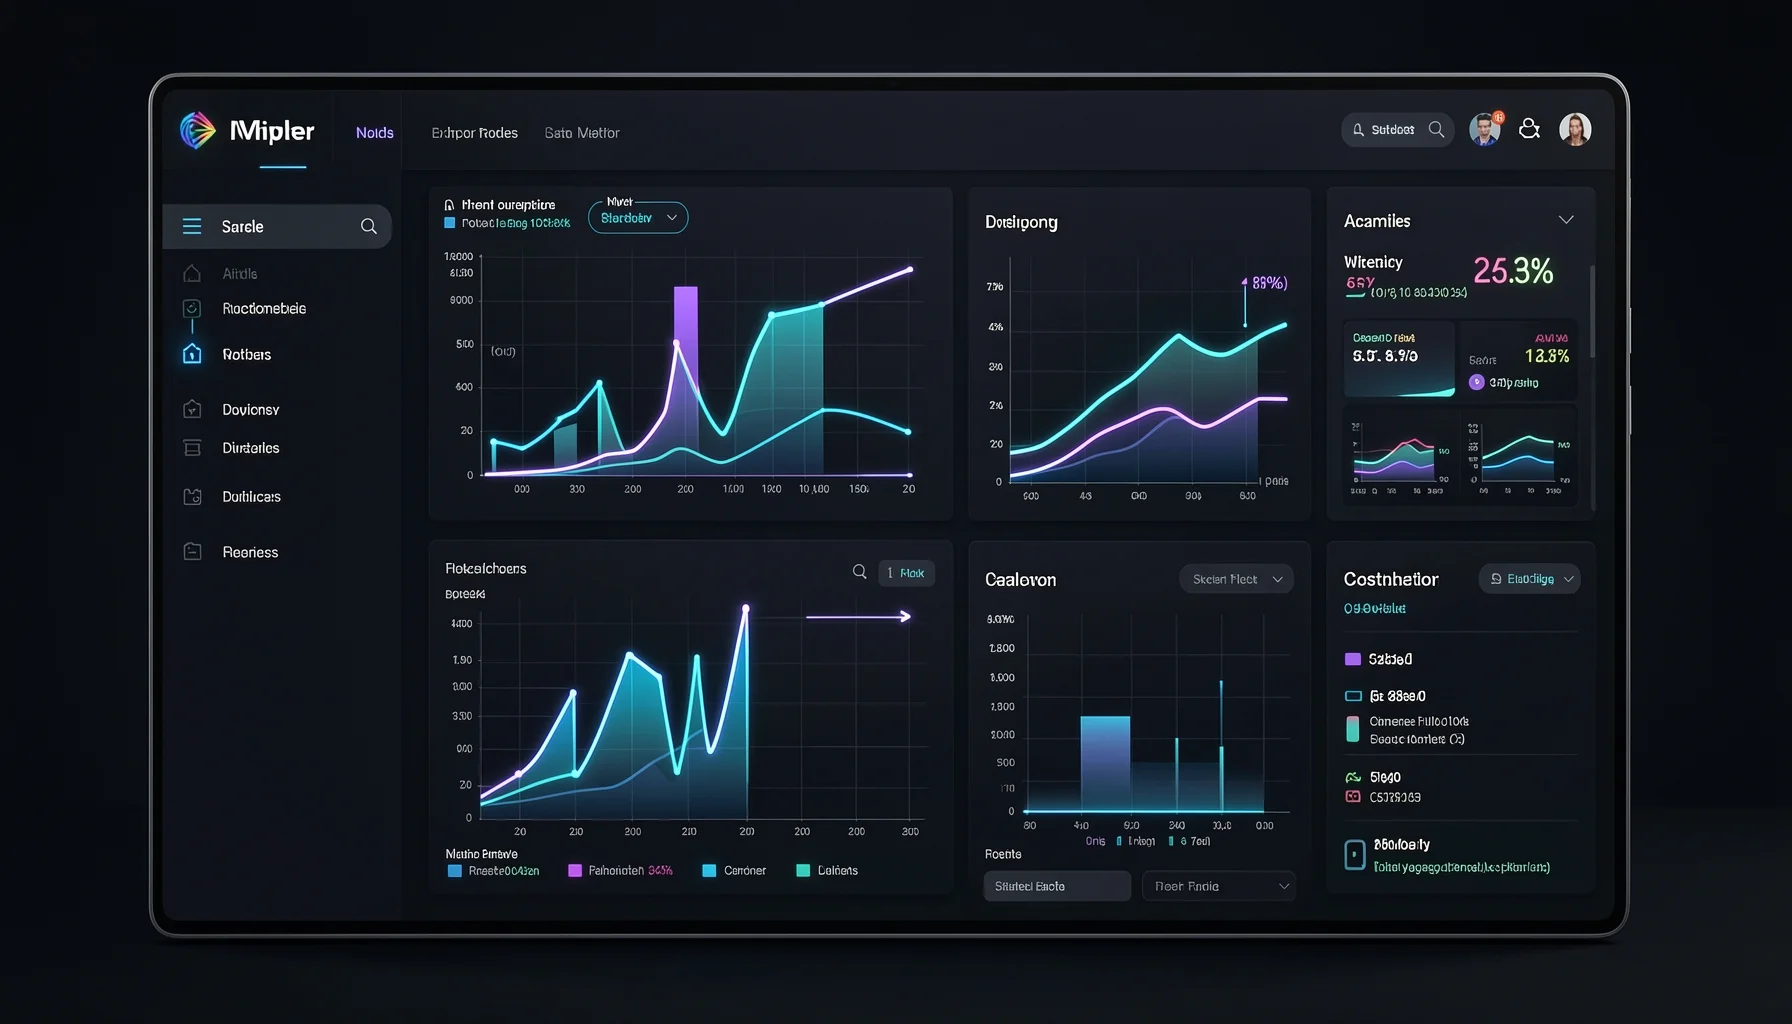The image size is (1792, 1024).
Task: Click the Reeriess sidebar icon
Action: 192,552
